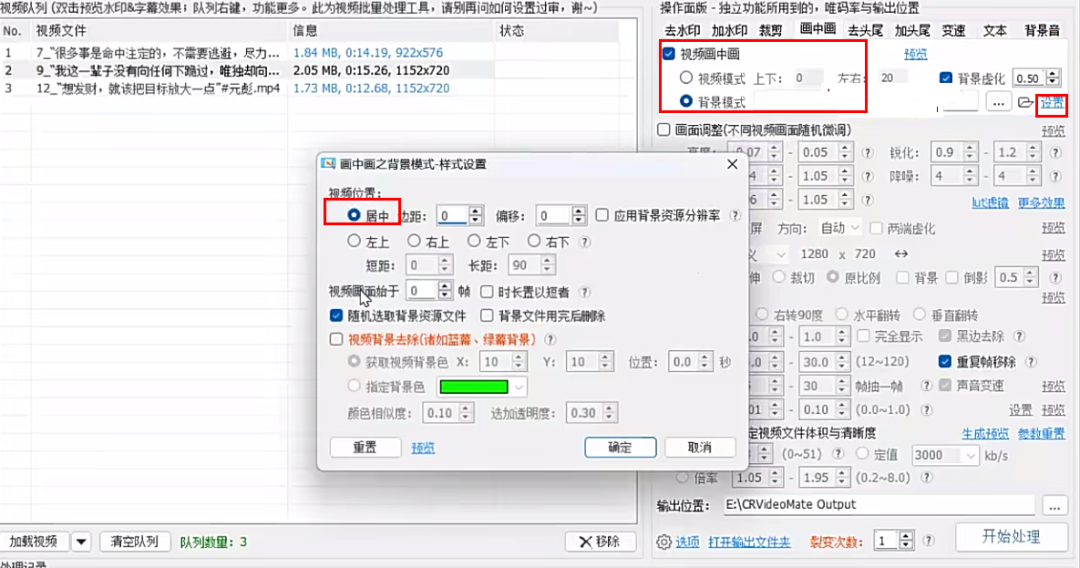This screenshot has height=568, width=1080.
Task: Choose 视频模式 radio in picture-in-picture panel
Action: coord(686,77)
